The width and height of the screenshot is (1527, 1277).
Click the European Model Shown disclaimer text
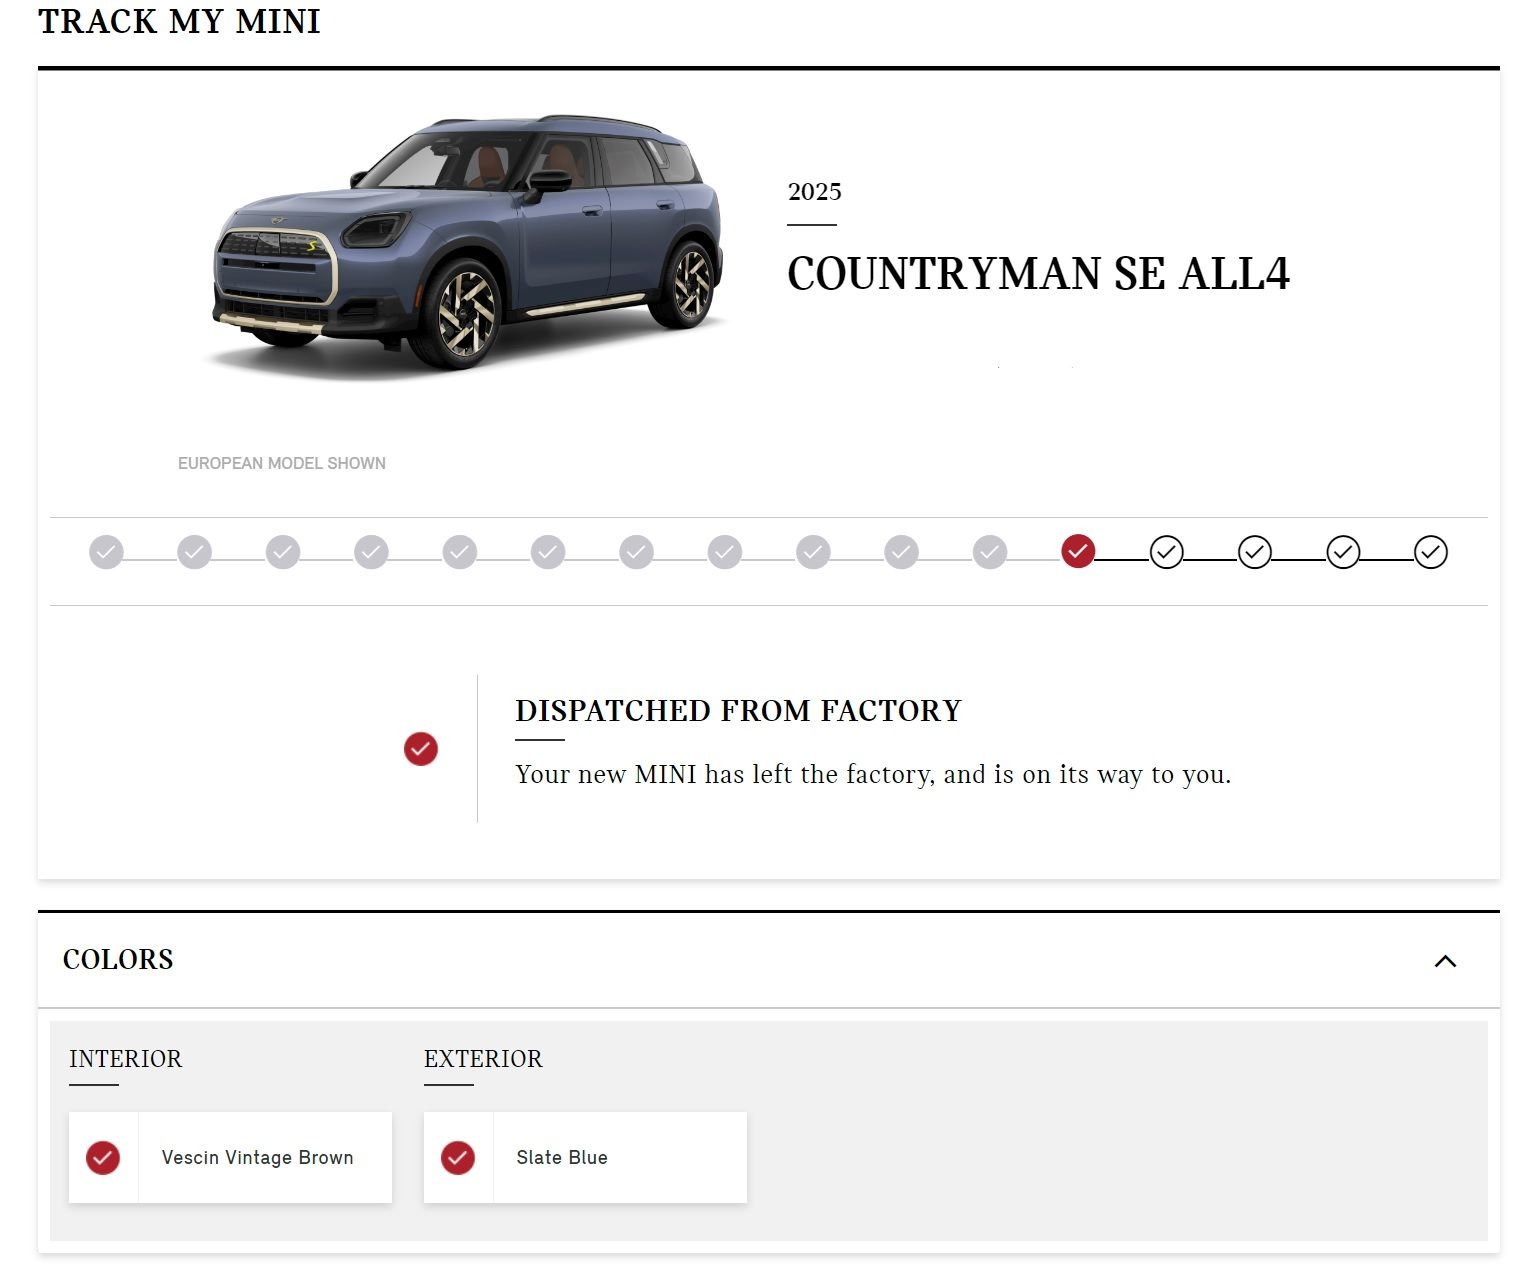(281, 463)
